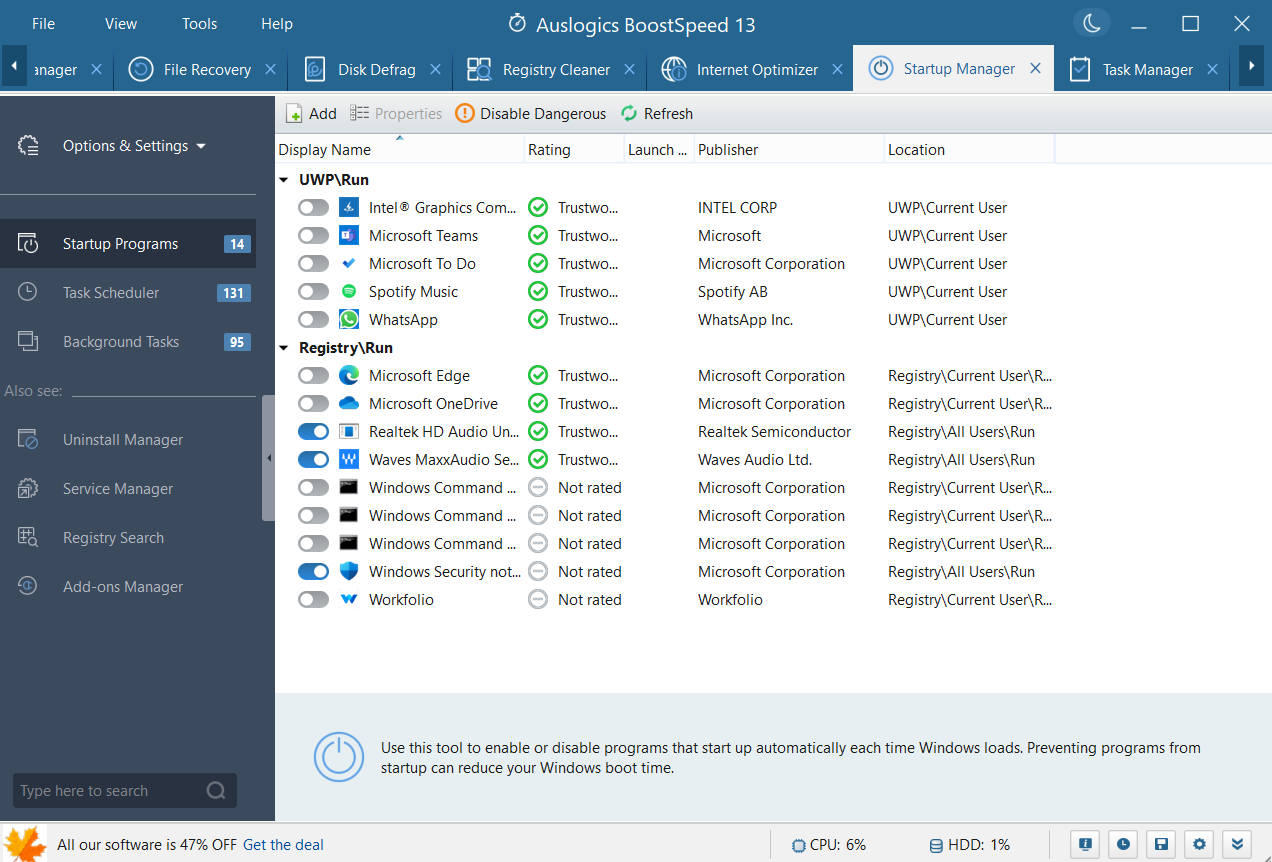Image resolution: width=1272 pixels, height=862 pixels.
Task: Enable Intel Graphics Command startup toggle
Action: coord(314,208)
